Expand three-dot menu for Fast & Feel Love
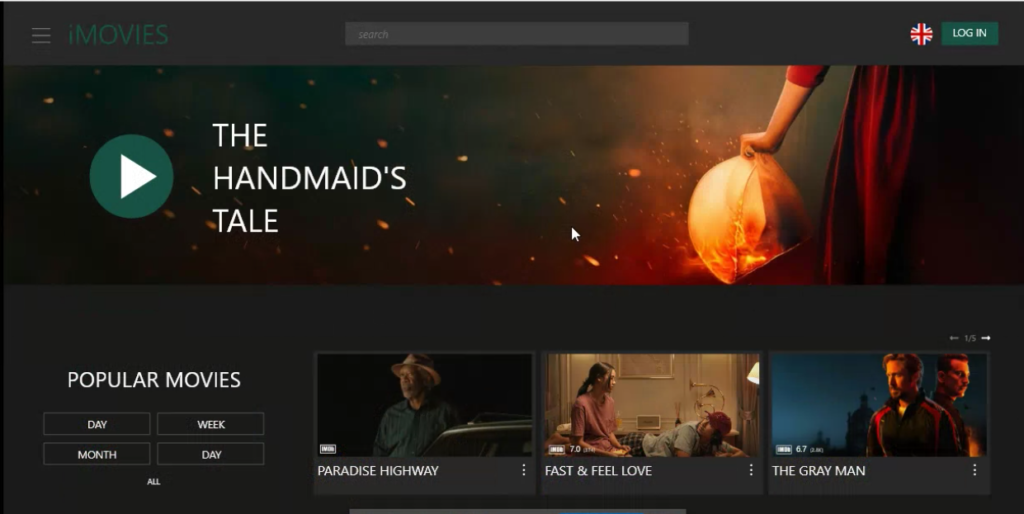Image resolution: width=1024 pixels, height=514 pixels. (750, 470)
